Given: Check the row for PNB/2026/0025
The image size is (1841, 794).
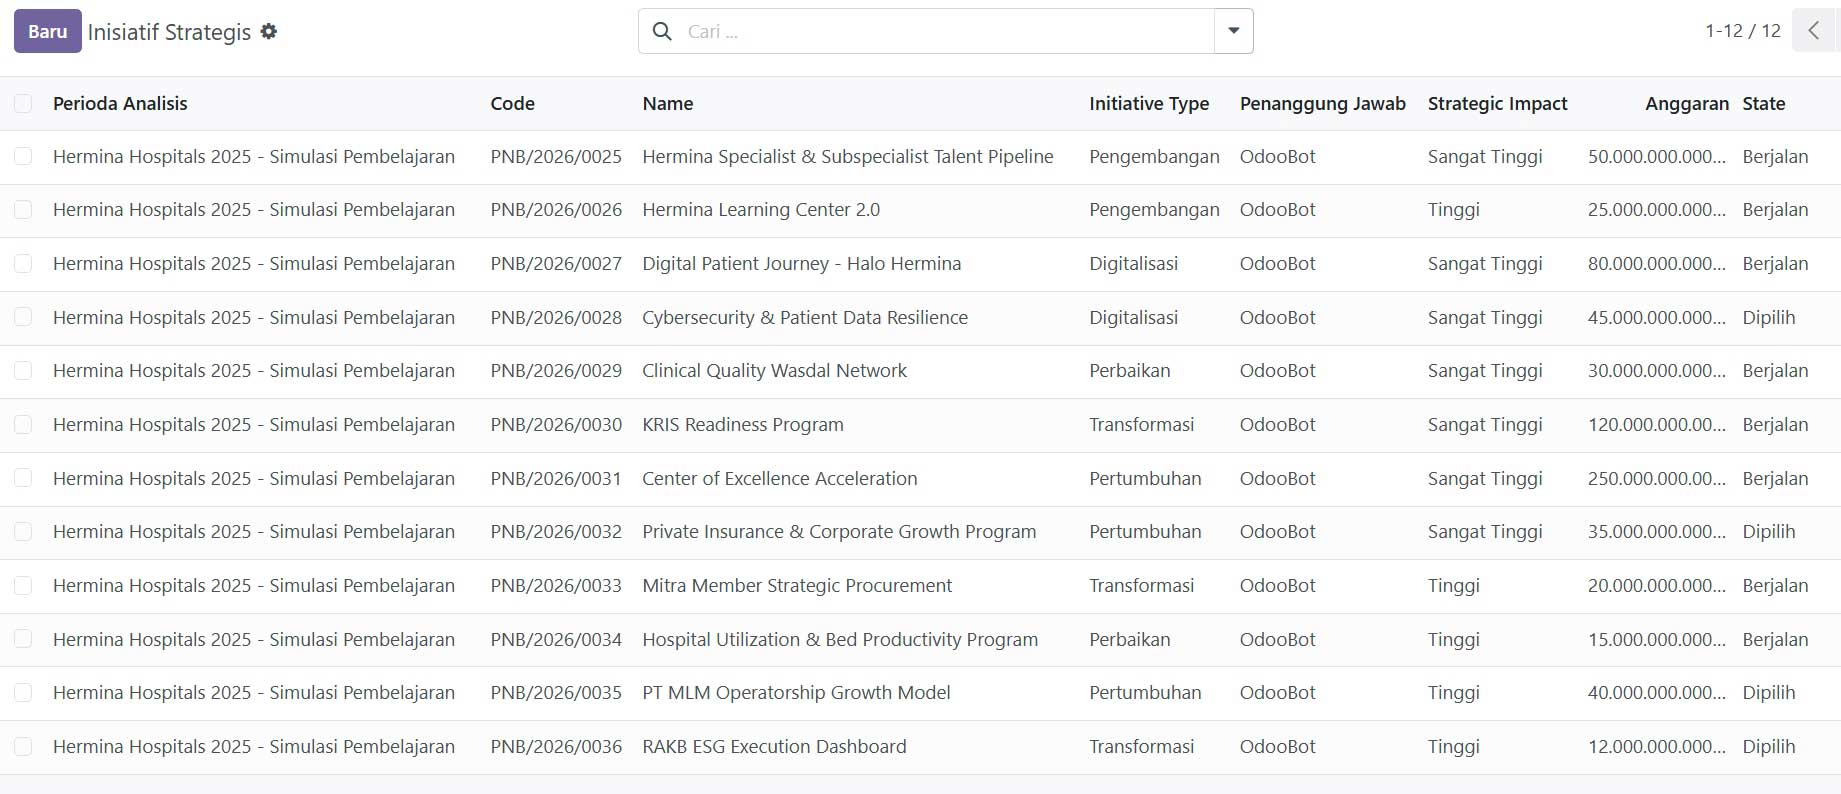Looking at the screenshot, I should pyautogui.click(x=23, y=156).
